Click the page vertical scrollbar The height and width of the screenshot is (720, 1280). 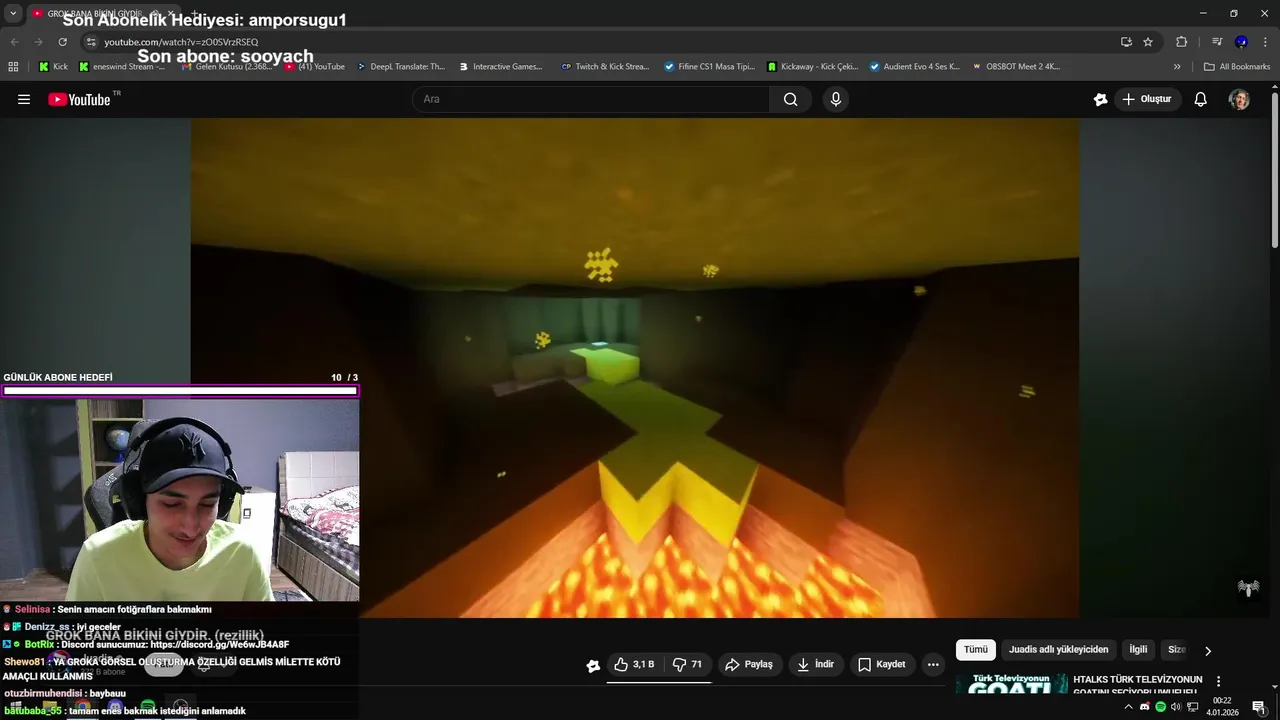tap(1274, 170)
